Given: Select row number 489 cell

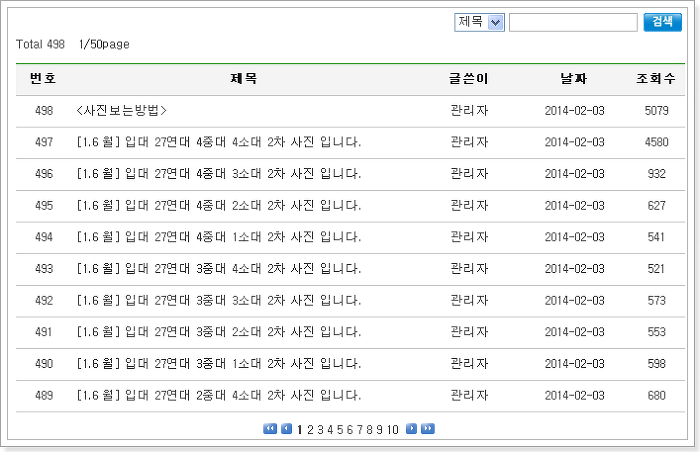Looking at the screenshot, I should coord(44,395).
